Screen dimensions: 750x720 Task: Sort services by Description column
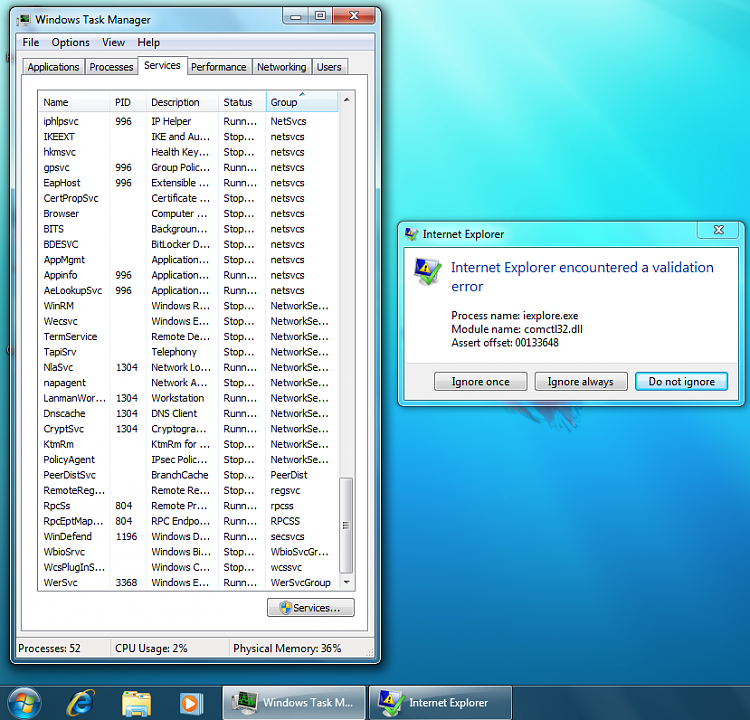(182, 102)
